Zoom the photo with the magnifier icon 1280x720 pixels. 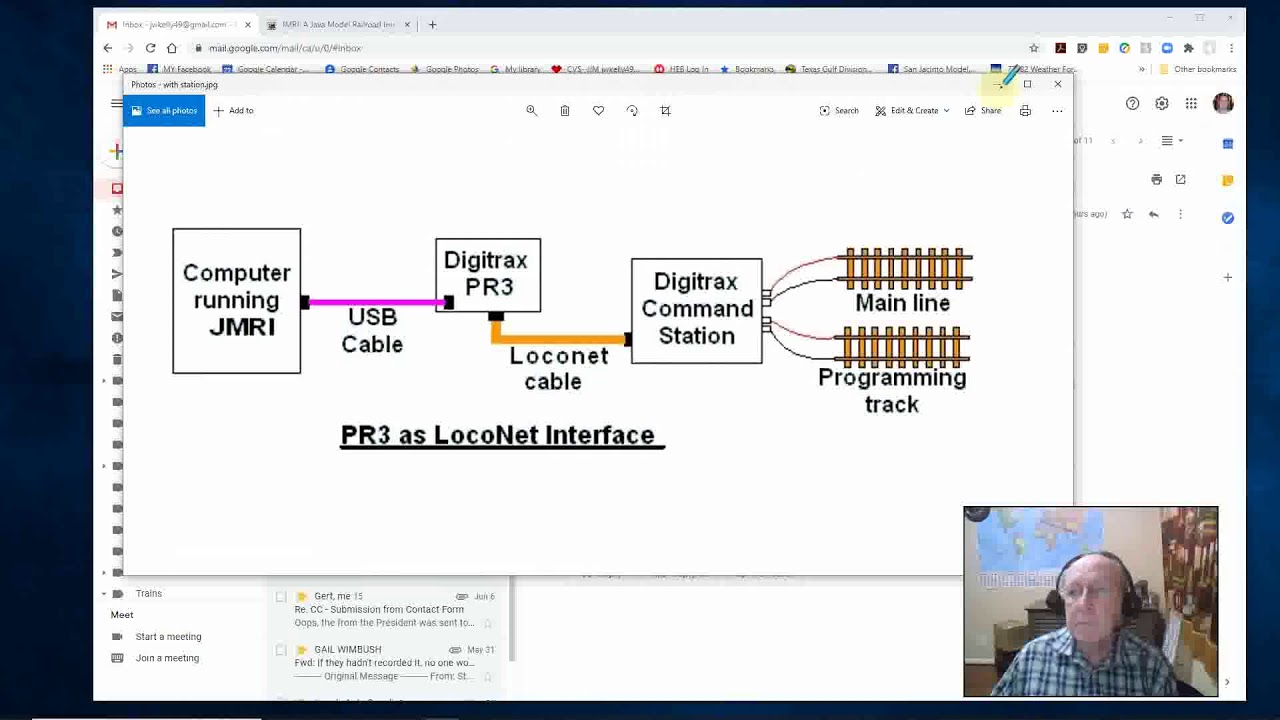532,110
